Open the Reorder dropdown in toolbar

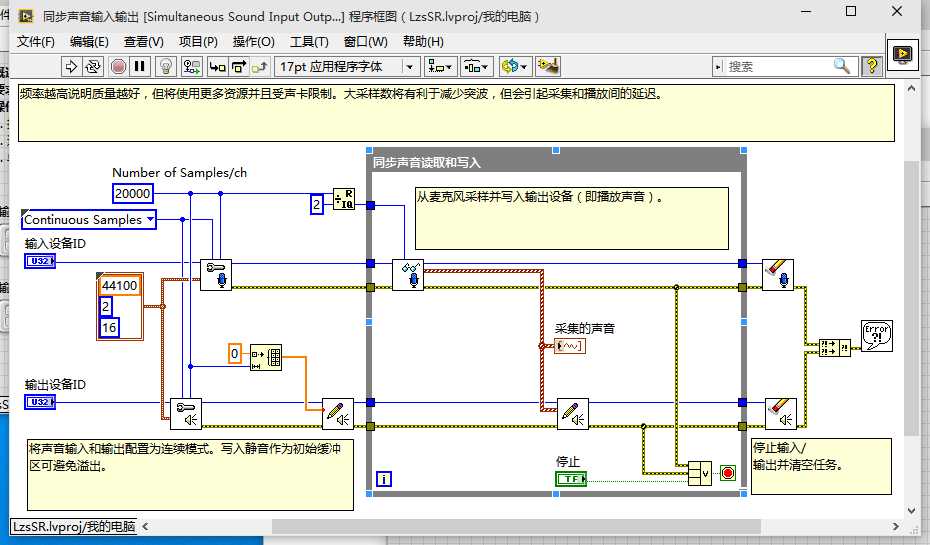[x=514, y=66]
